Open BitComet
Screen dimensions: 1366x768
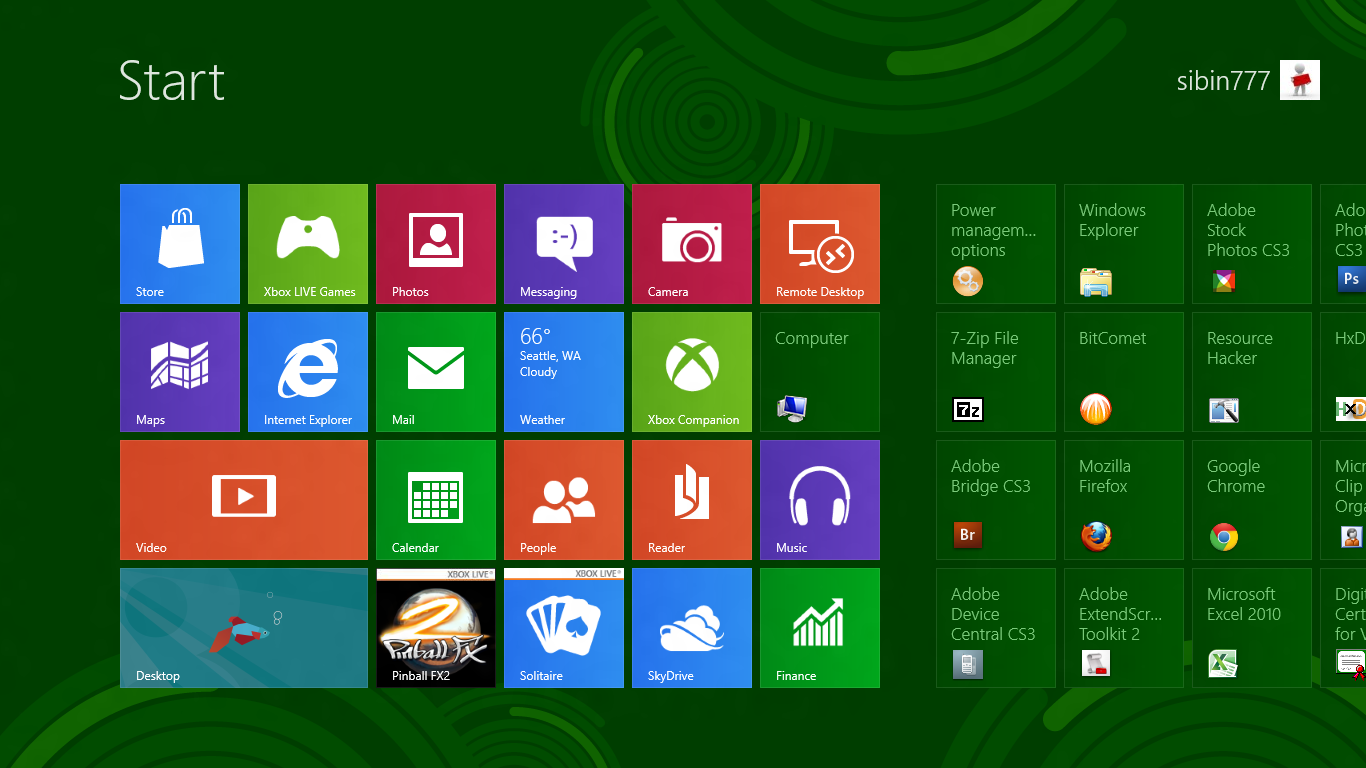tap(1123, 371)
